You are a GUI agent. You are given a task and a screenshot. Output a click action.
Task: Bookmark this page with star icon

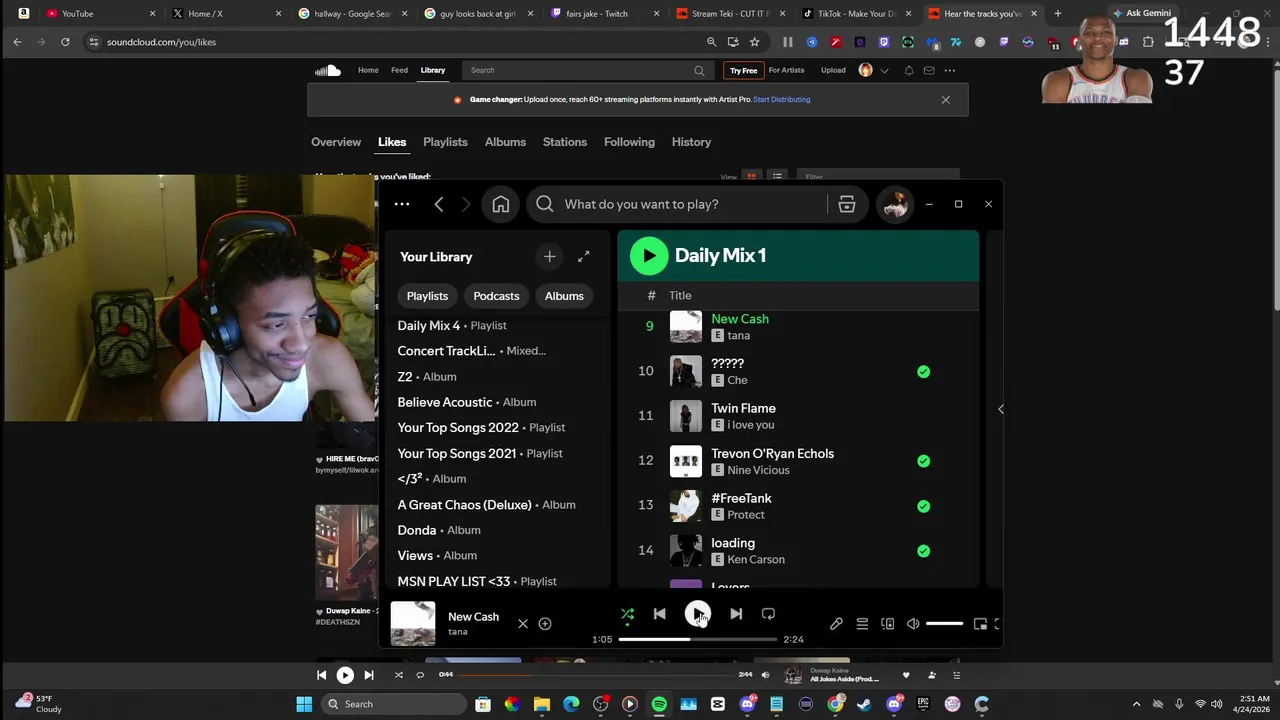pos(755,42)
